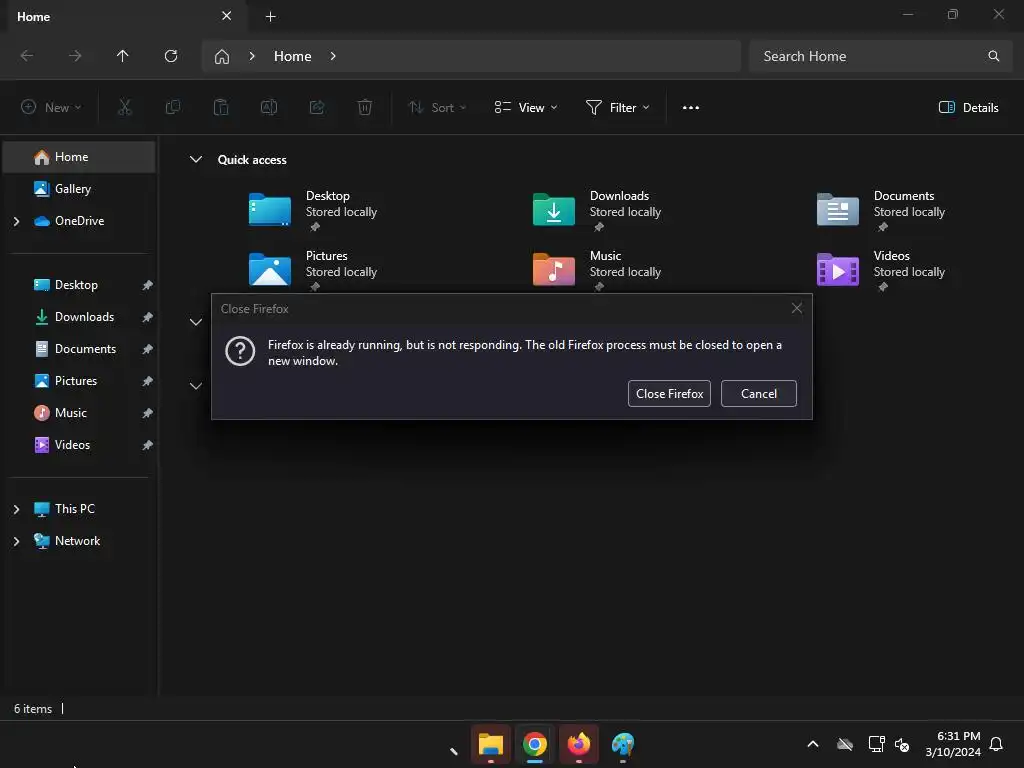Add a new tab with plus button
Viewport: 1024px width, 768px height.
(x=270, y=16)
